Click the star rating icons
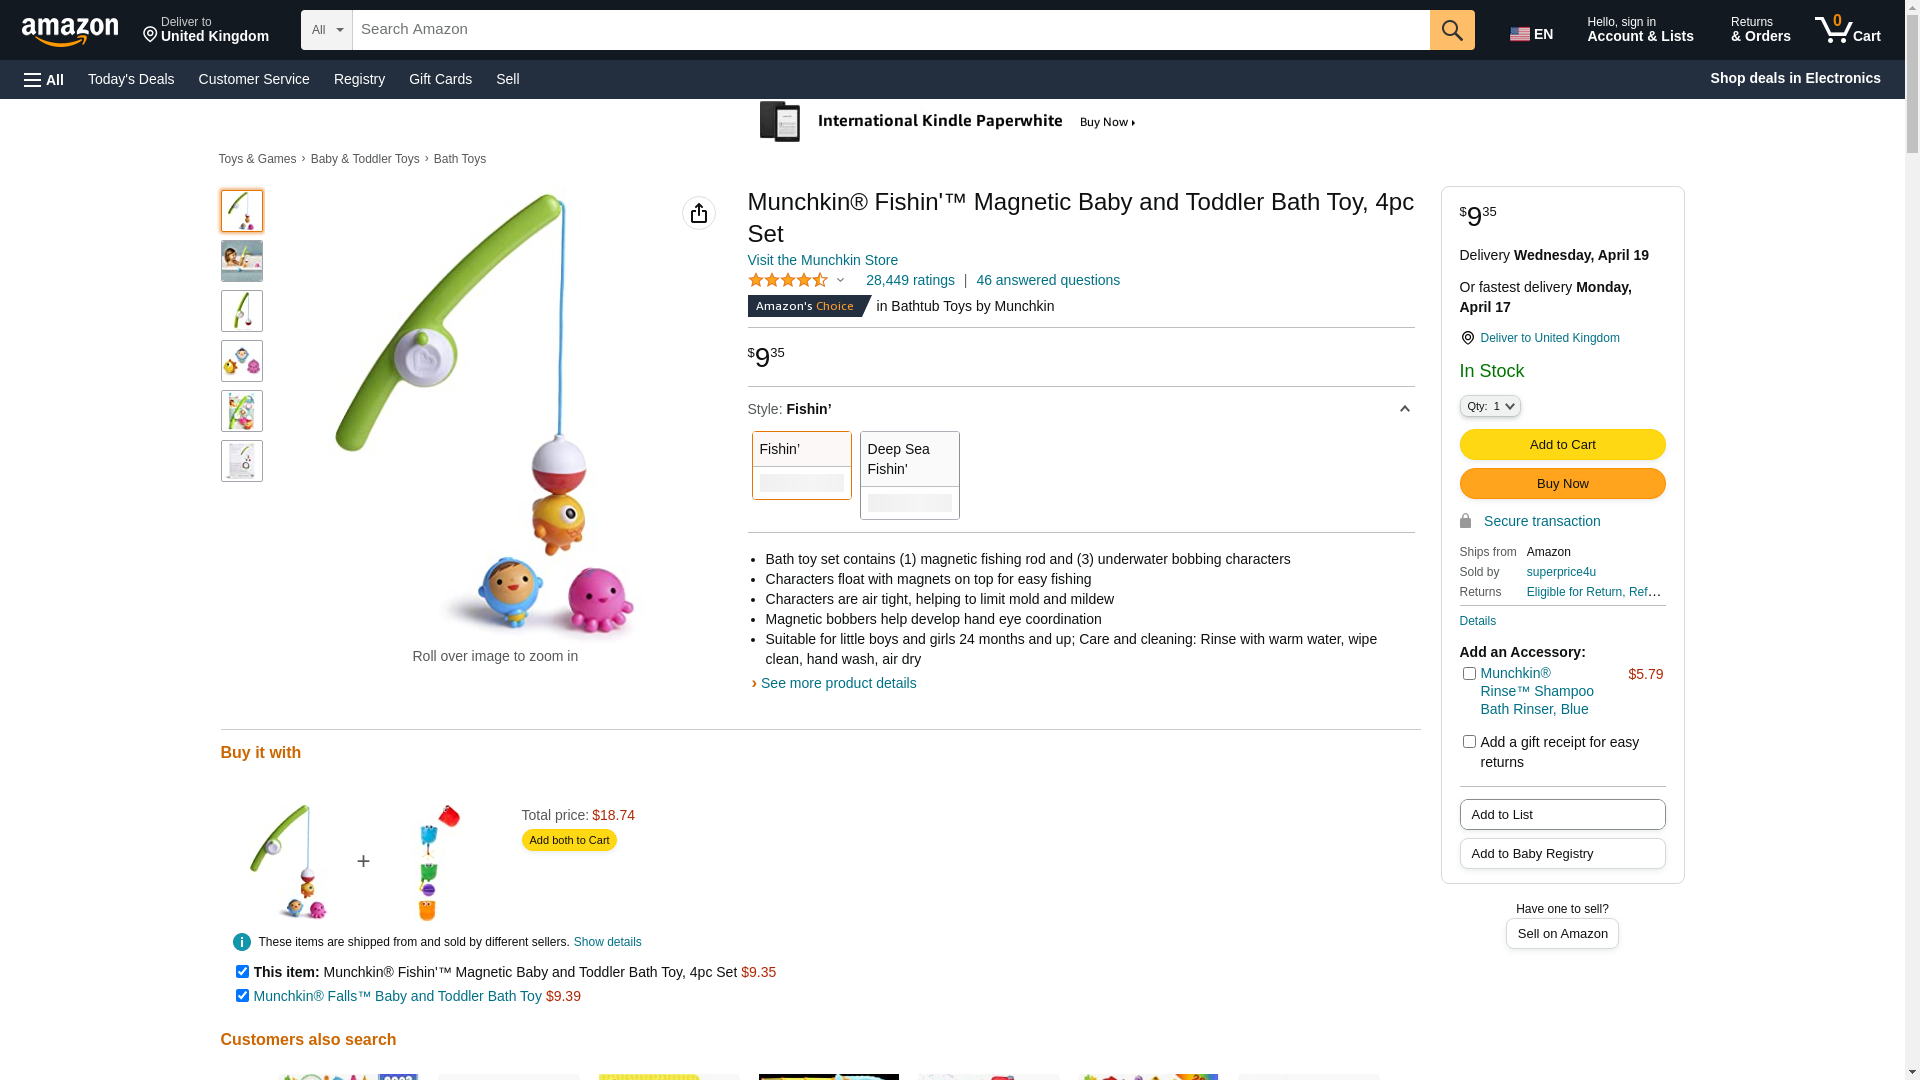The height and width of the screenshot is (1080, 1920). click(788, 281)
